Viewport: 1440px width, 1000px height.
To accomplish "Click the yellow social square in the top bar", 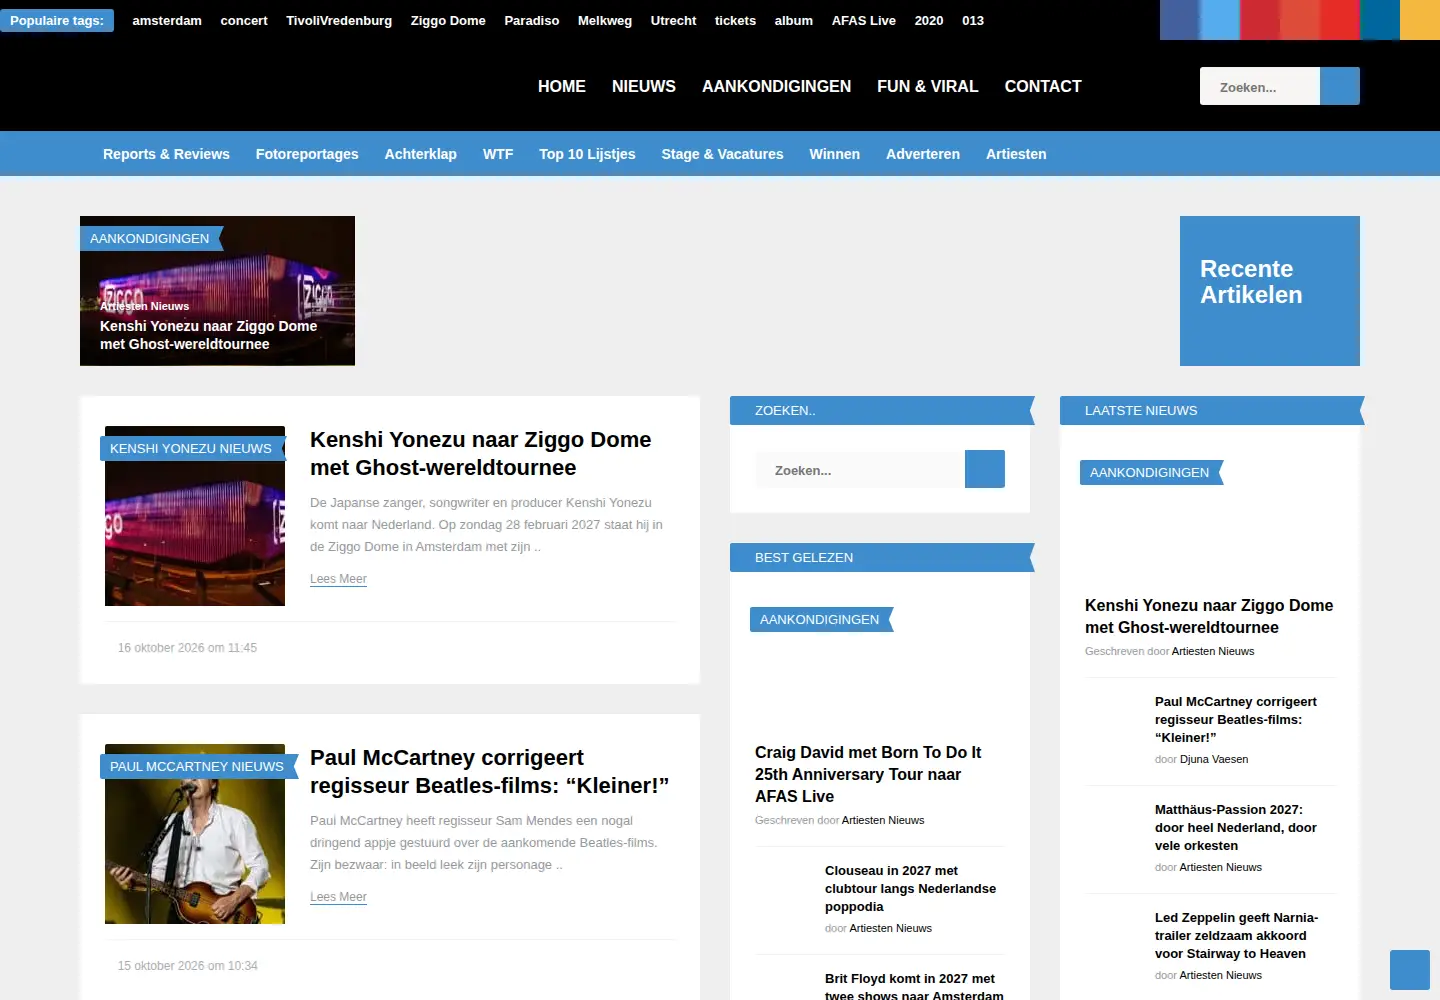I will coord(1420,20).
